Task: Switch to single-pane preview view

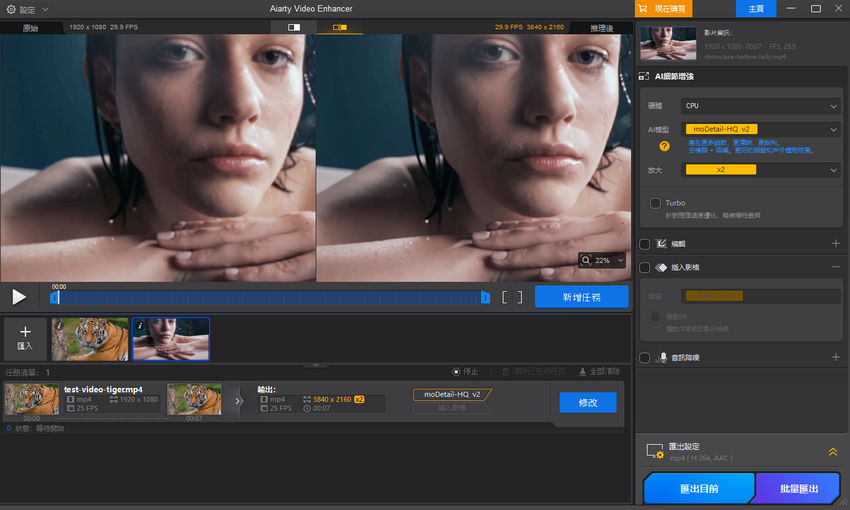Action: 294,27
